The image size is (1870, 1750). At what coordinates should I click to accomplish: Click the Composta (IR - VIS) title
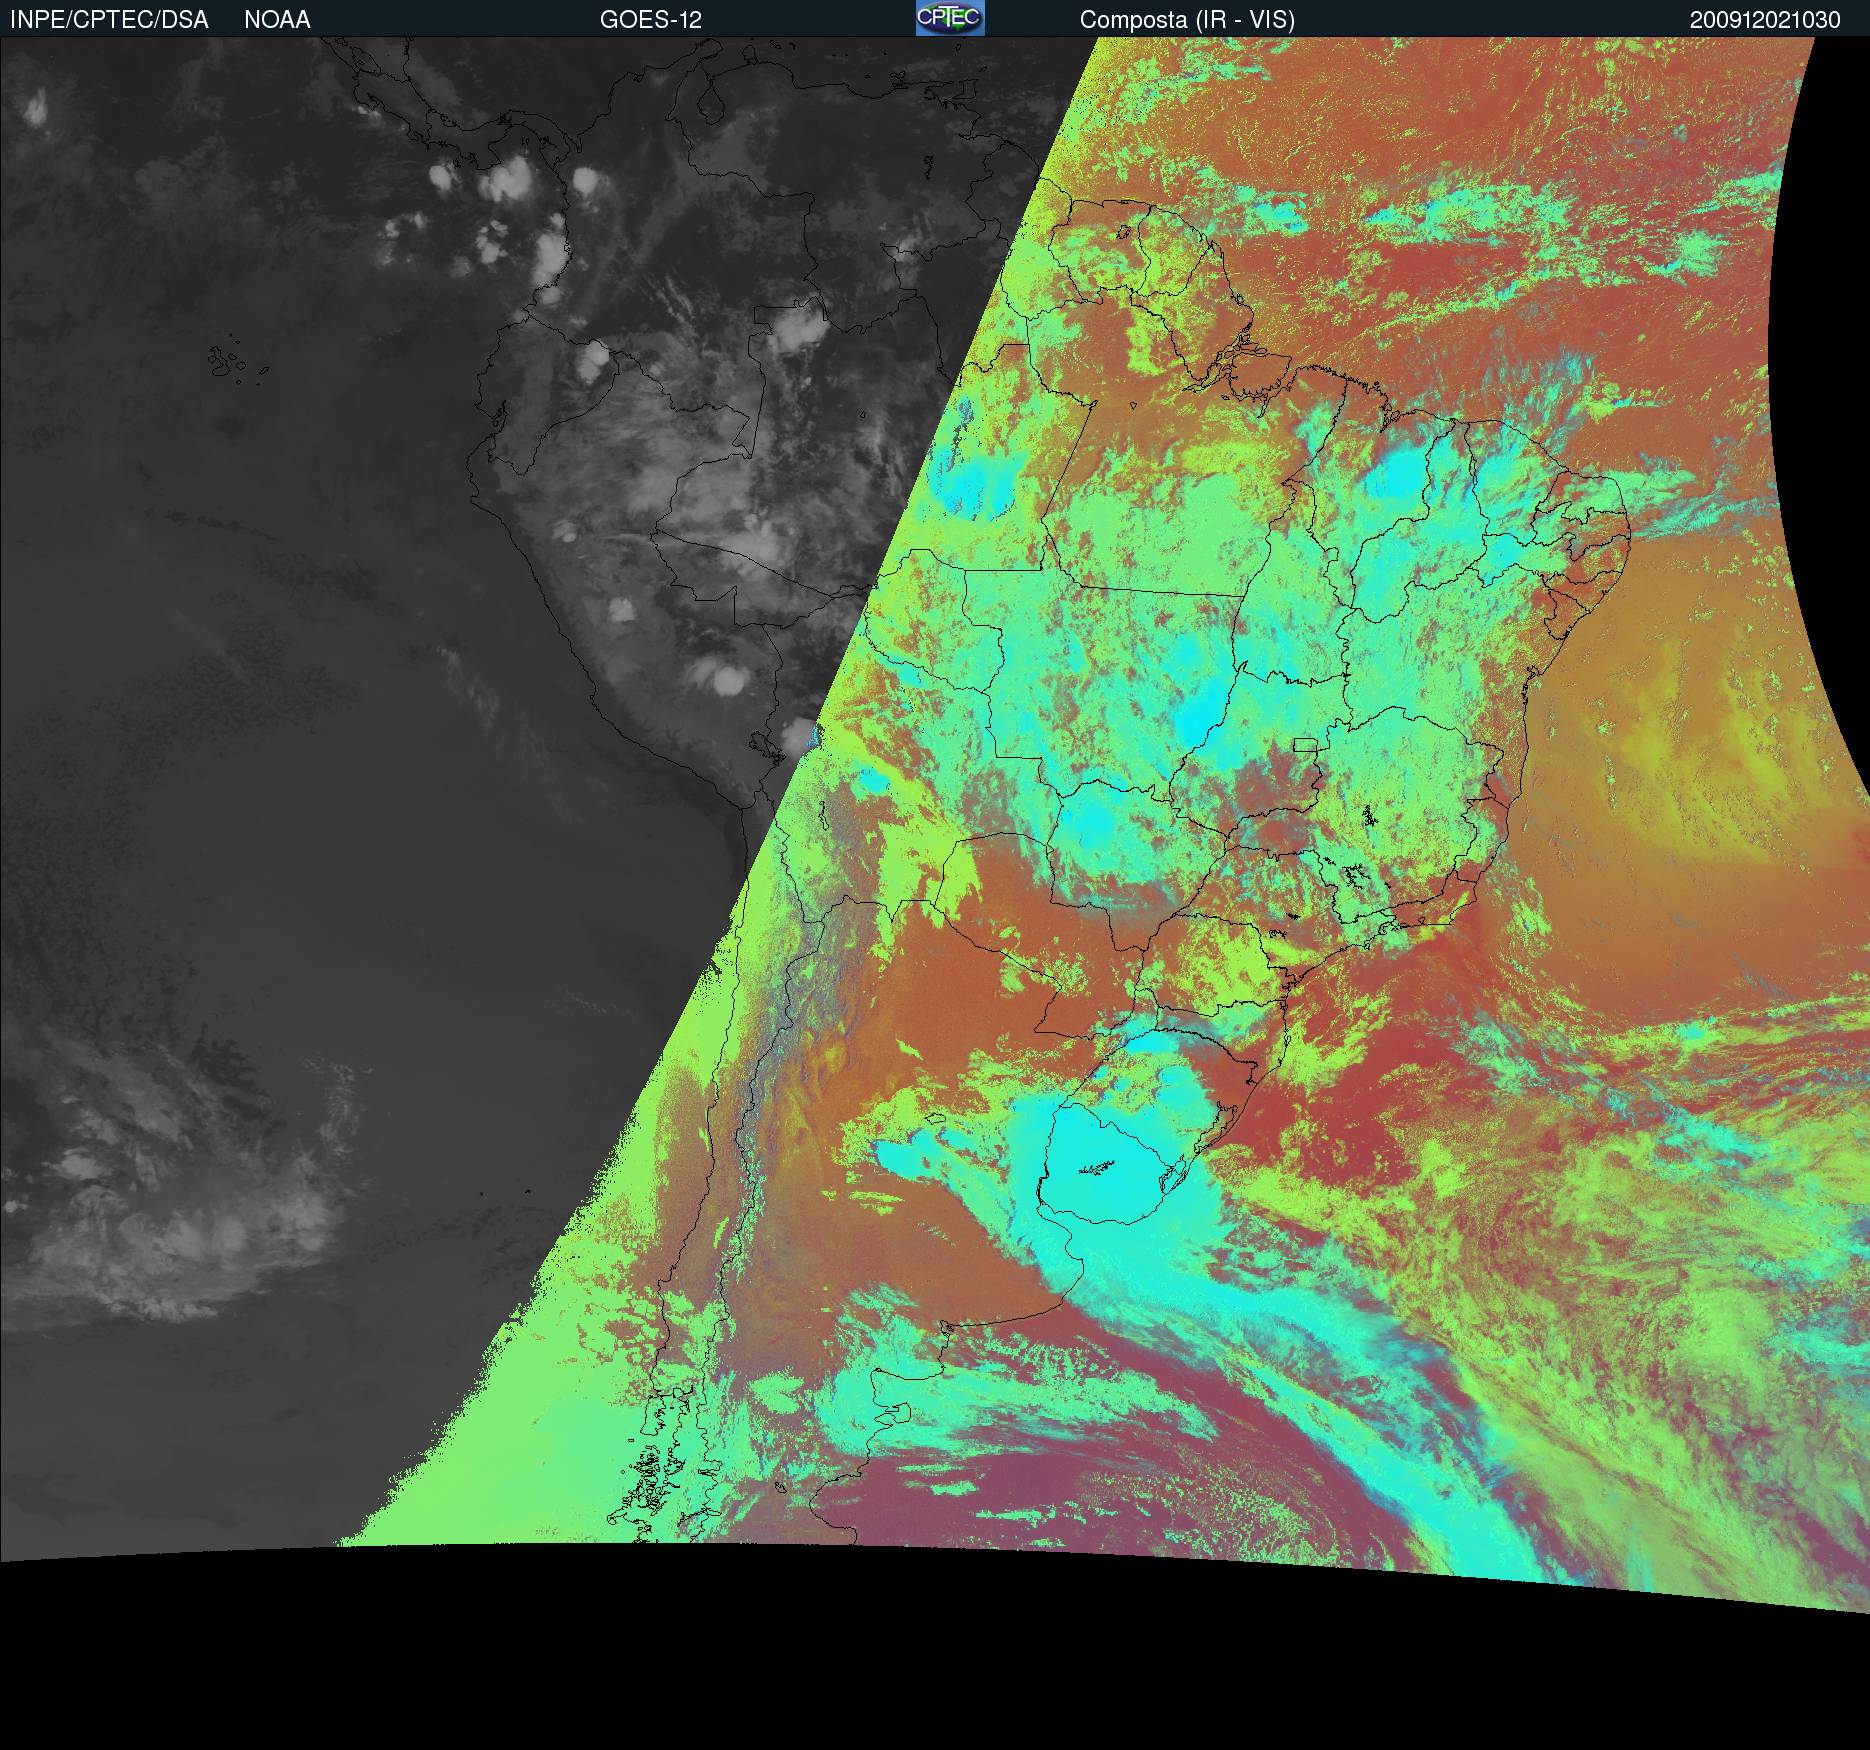[1187, 20]
